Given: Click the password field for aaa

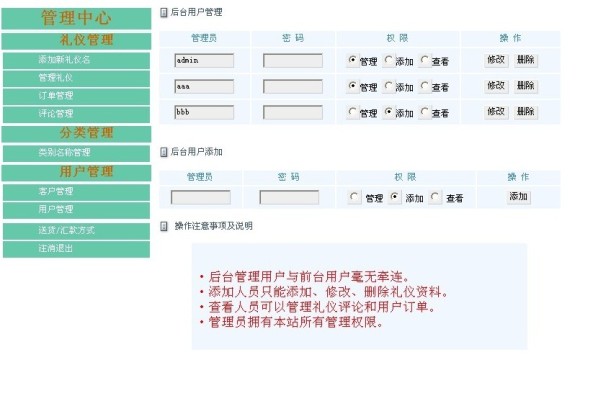Looking at the screenshot, I should 293,87.
